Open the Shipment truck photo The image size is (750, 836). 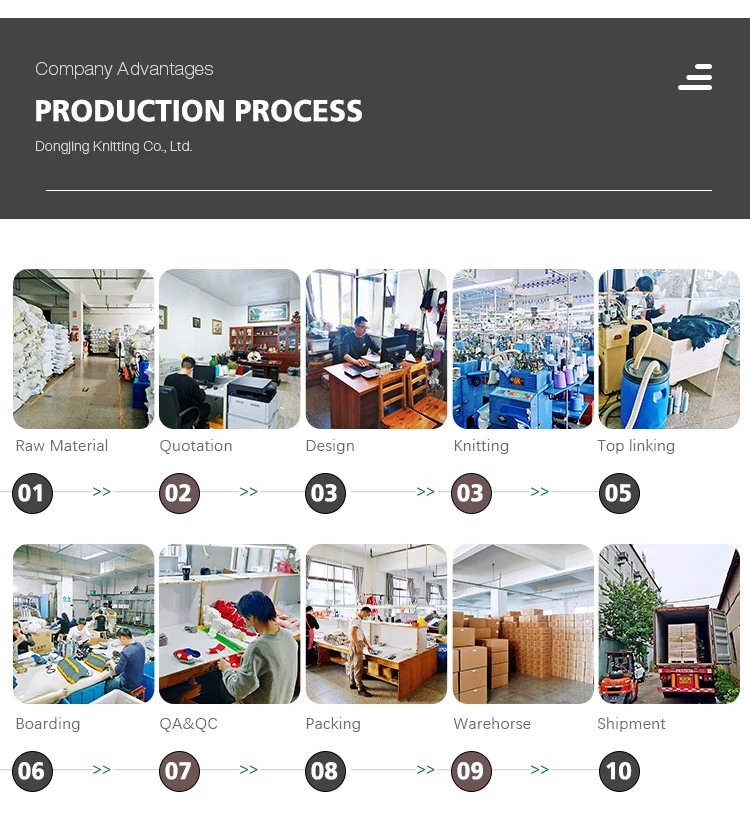[669, 624]
